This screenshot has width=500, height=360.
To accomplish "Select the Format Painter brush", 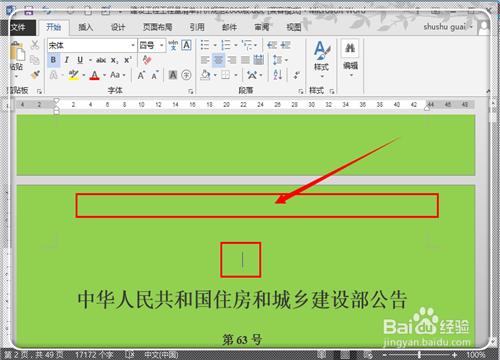I will (x=35, y=75).
